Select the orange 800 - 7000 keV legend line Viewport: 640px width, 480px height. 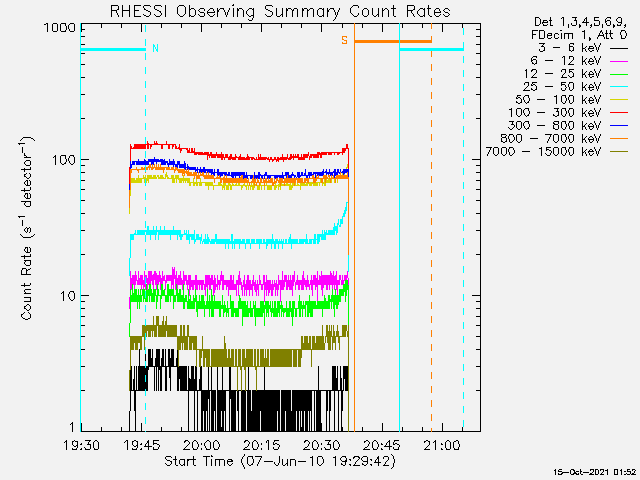tap(618, 139)
